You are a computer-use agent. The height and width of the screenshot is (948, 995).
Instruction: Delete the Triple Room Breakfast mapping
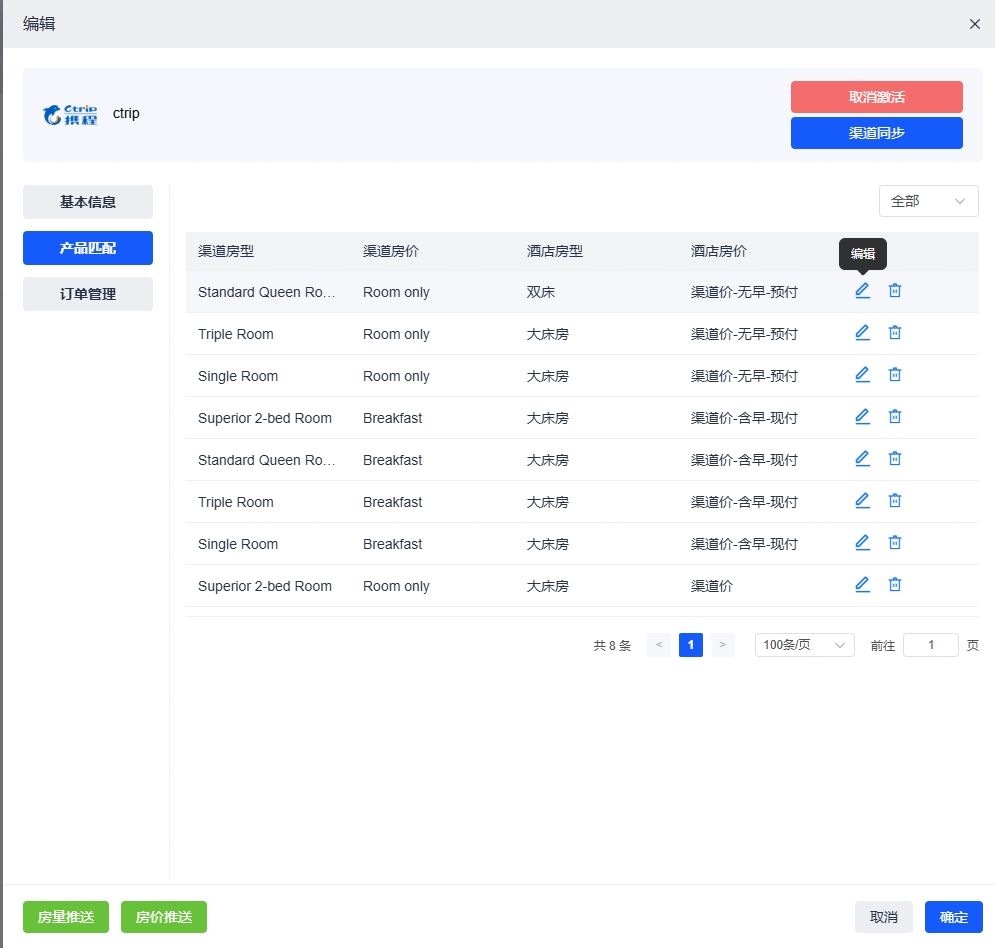895,501
